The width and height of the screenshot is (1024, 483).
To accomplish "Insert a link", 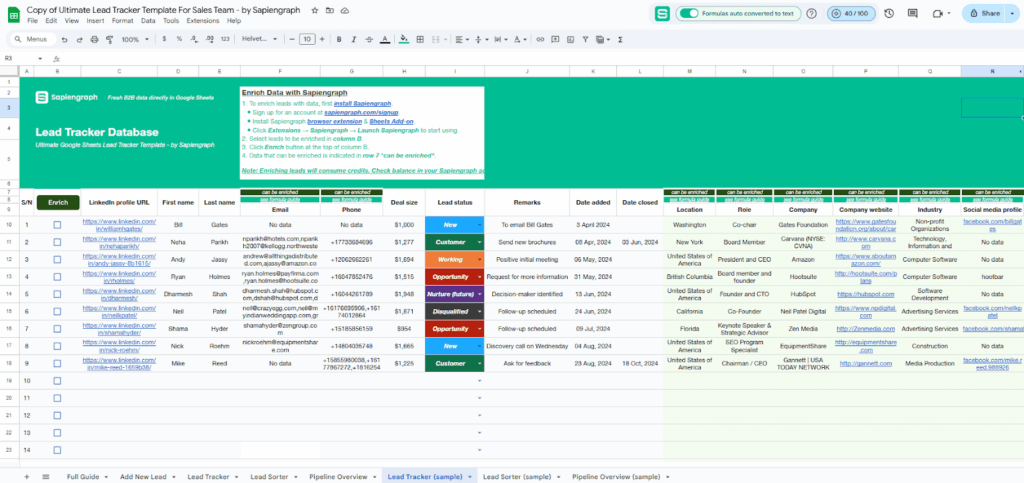I will (x=540, y=39).
